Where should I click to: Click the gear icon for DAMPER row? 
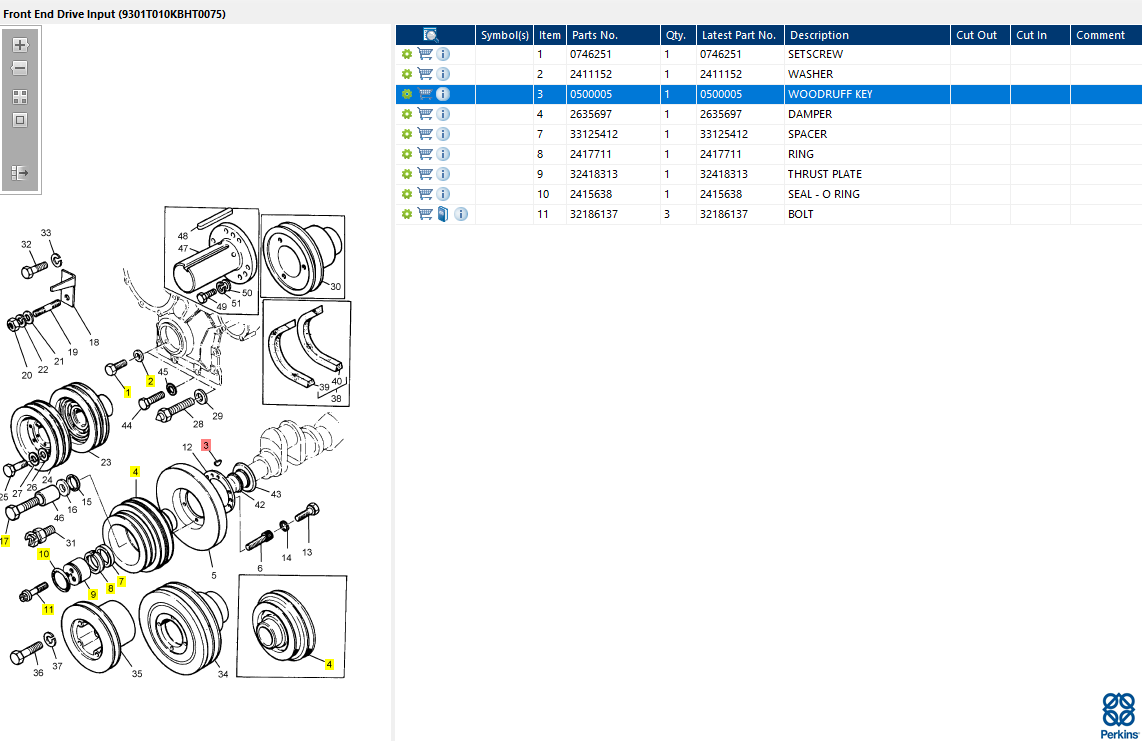point(407,114)
